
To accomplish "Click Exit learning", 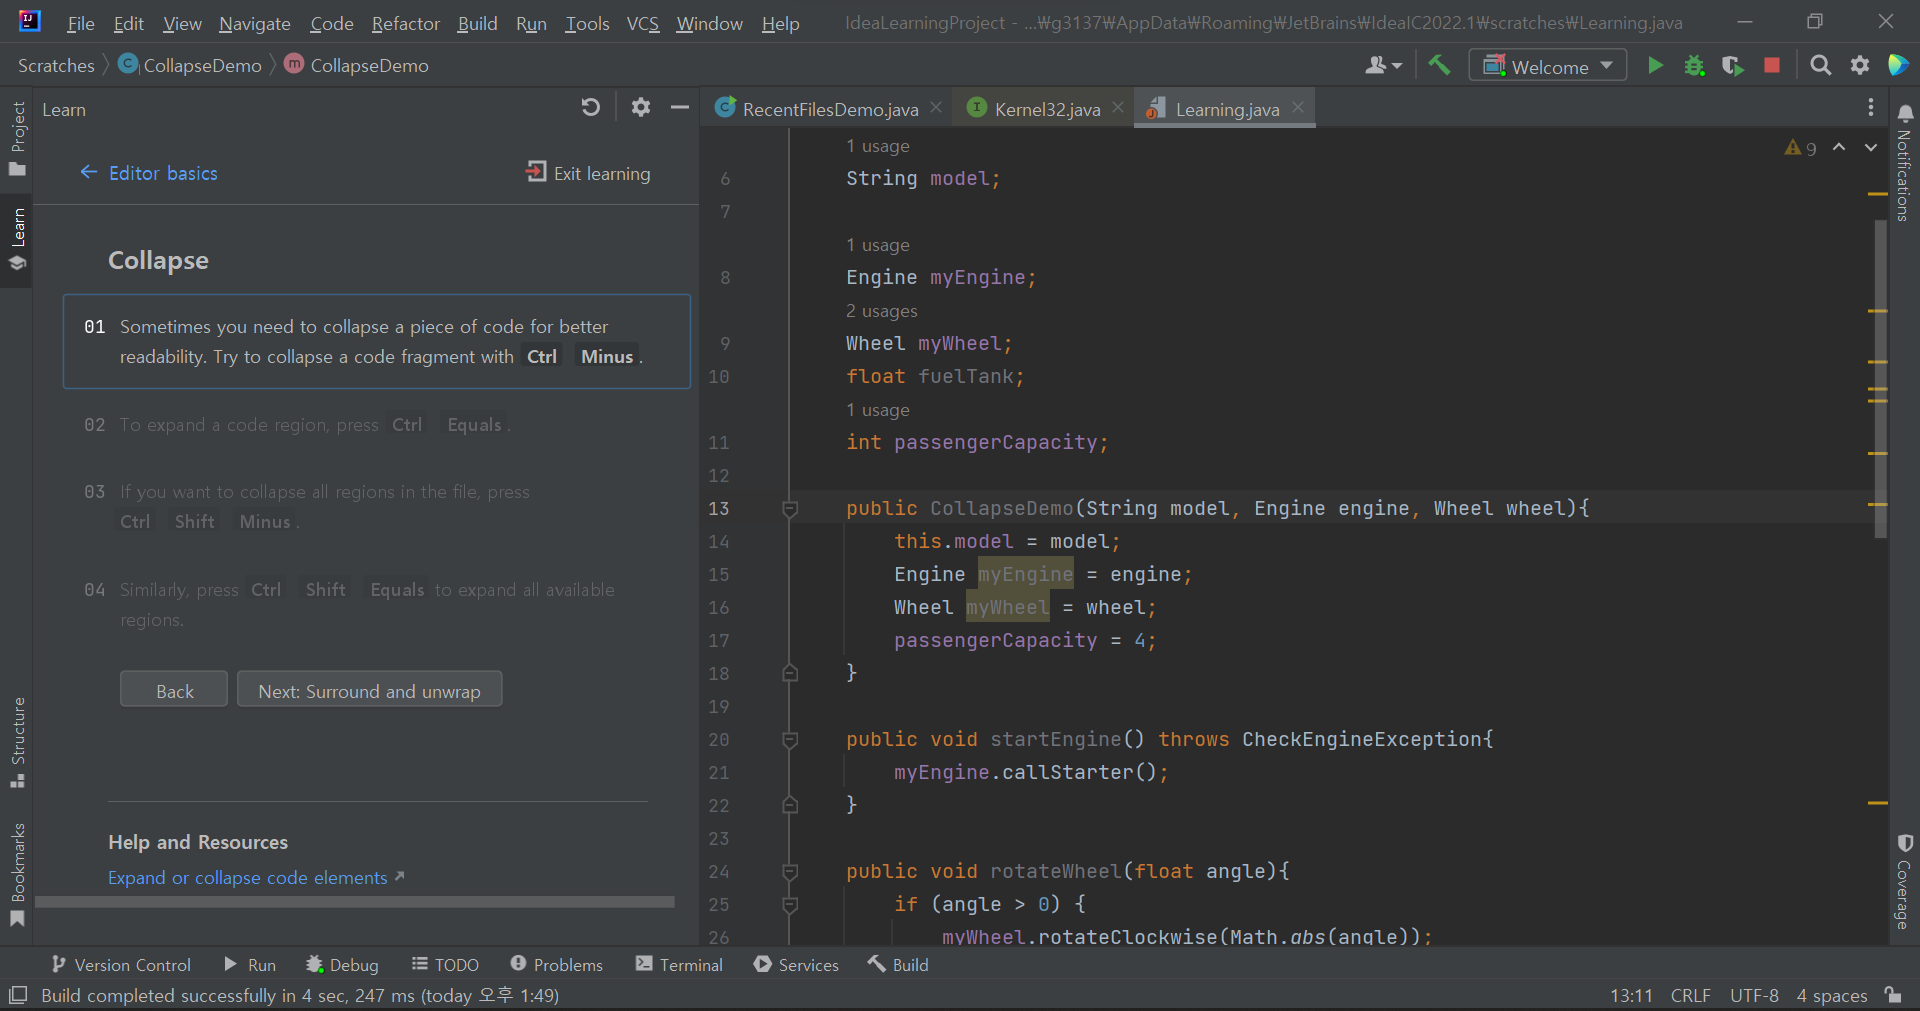I will (588, 173).
